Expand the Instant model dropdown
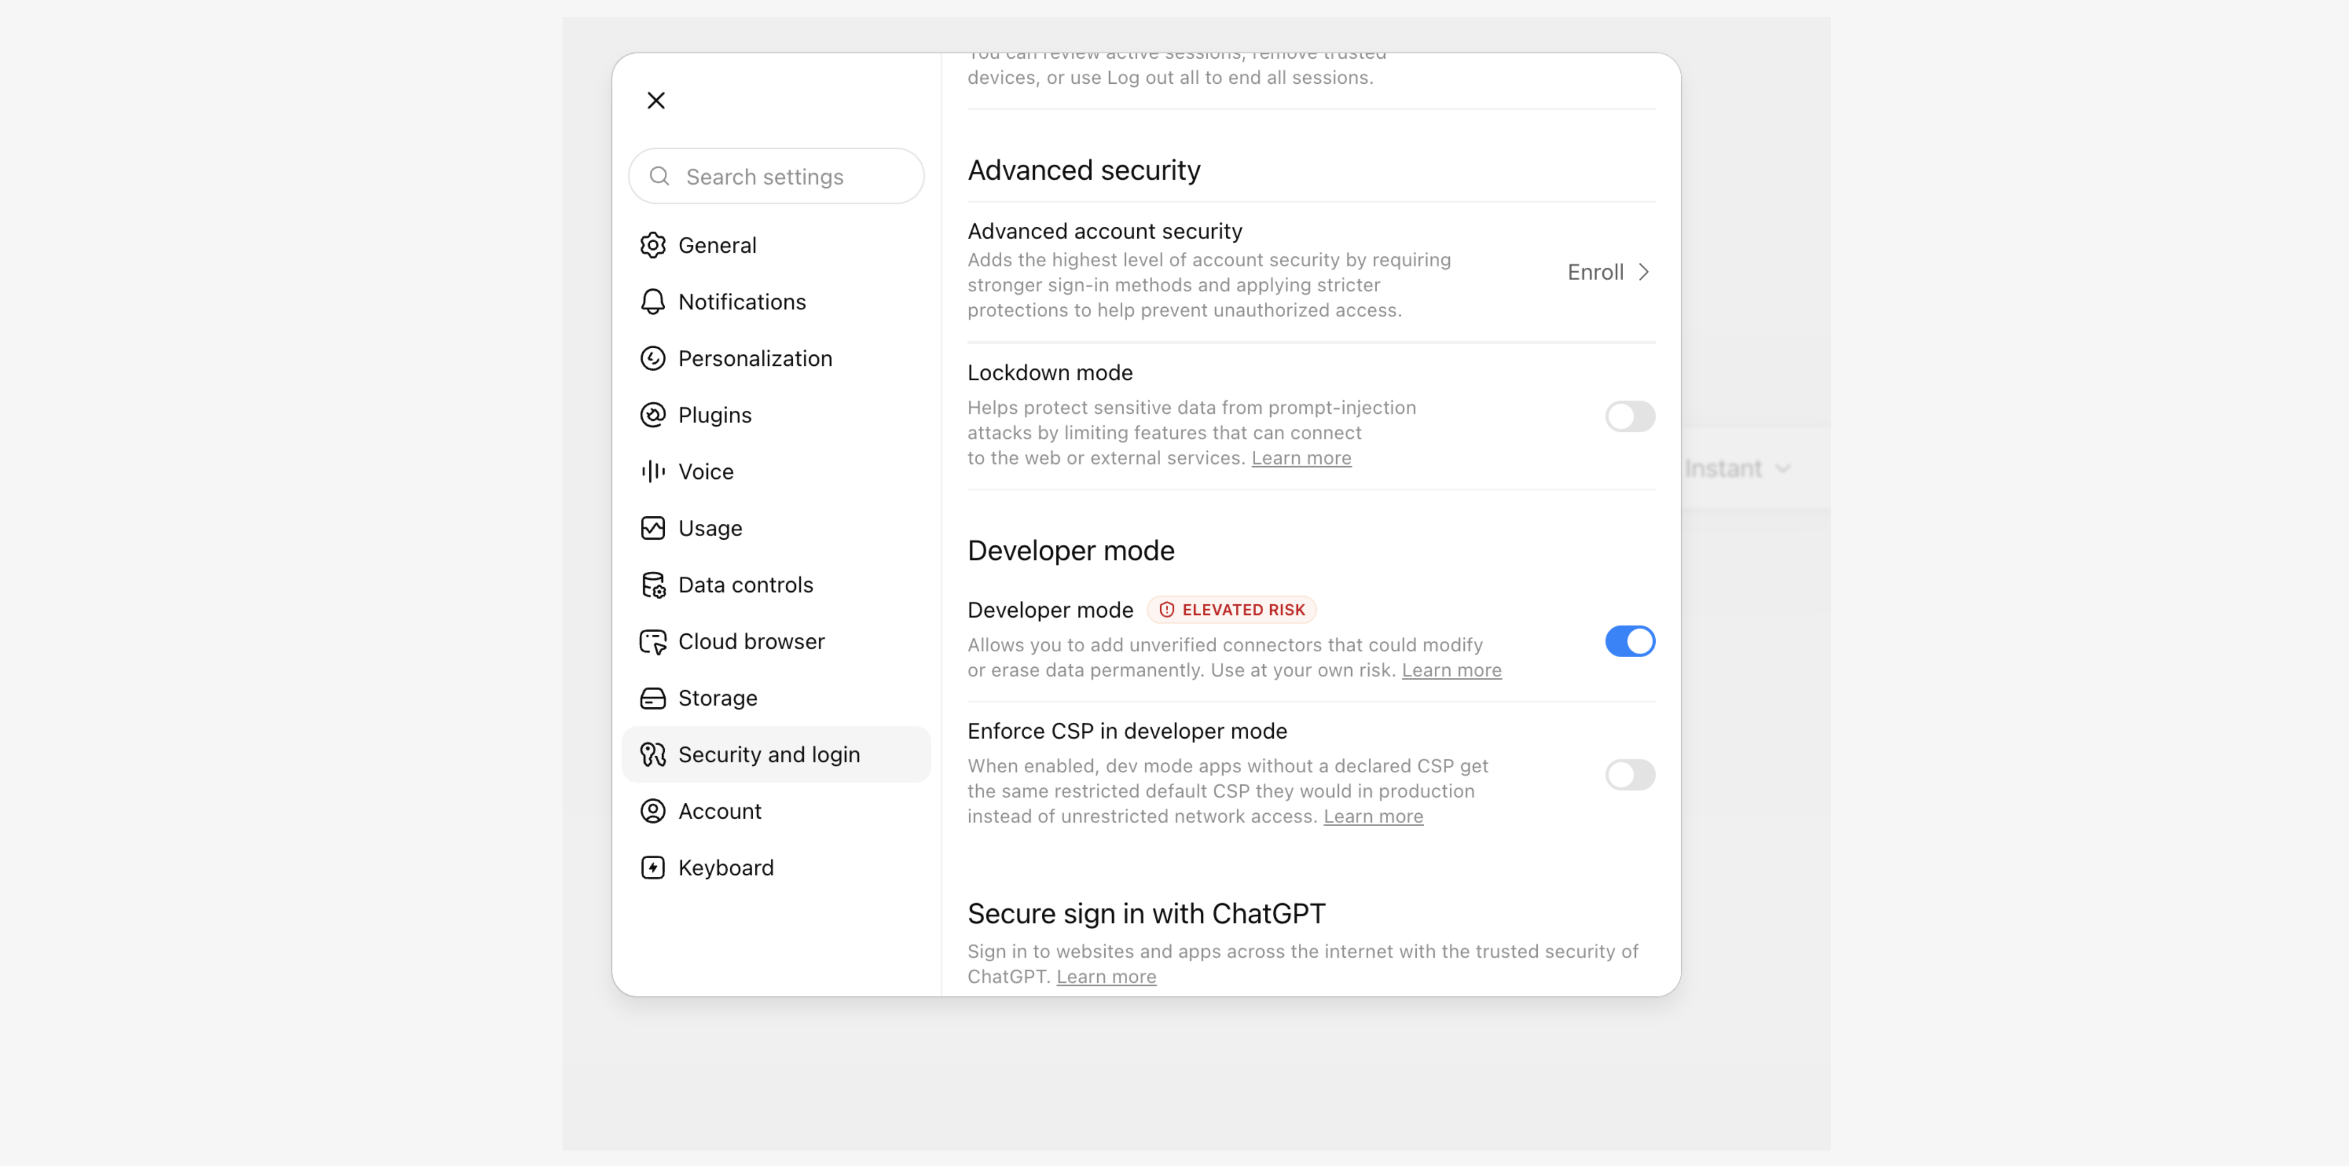 tap(1738, 468)
